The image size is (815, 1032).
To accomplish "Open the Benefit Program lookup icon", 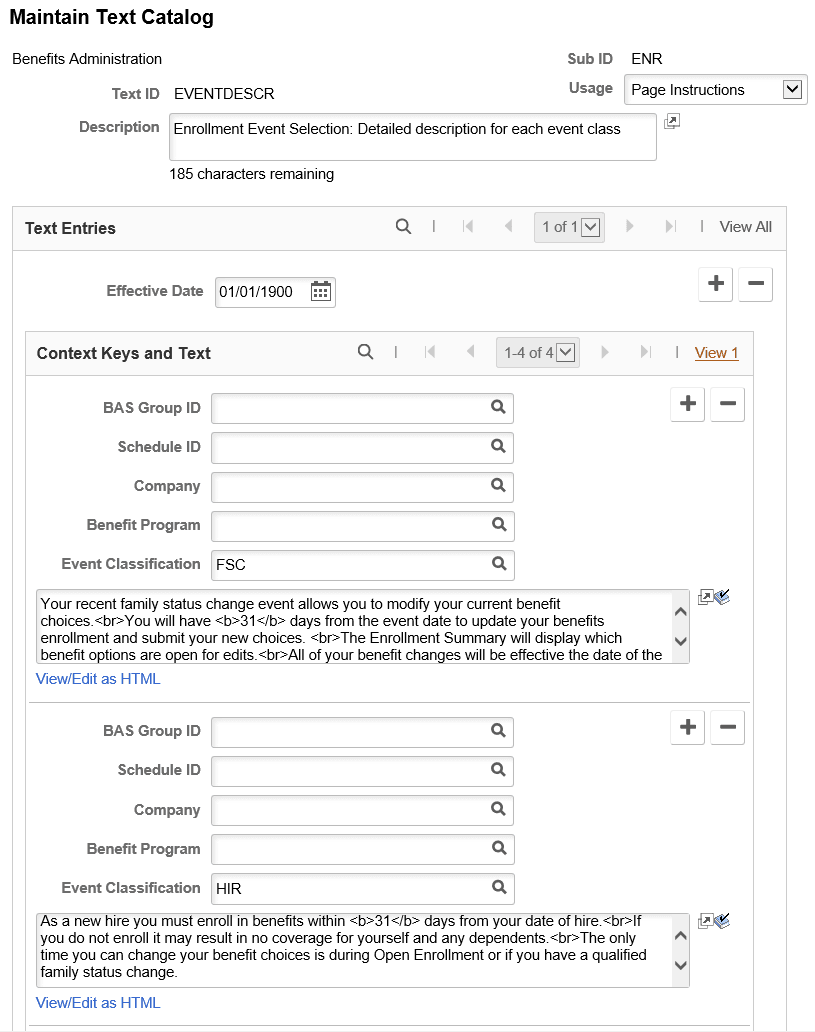I will point(498,525).
